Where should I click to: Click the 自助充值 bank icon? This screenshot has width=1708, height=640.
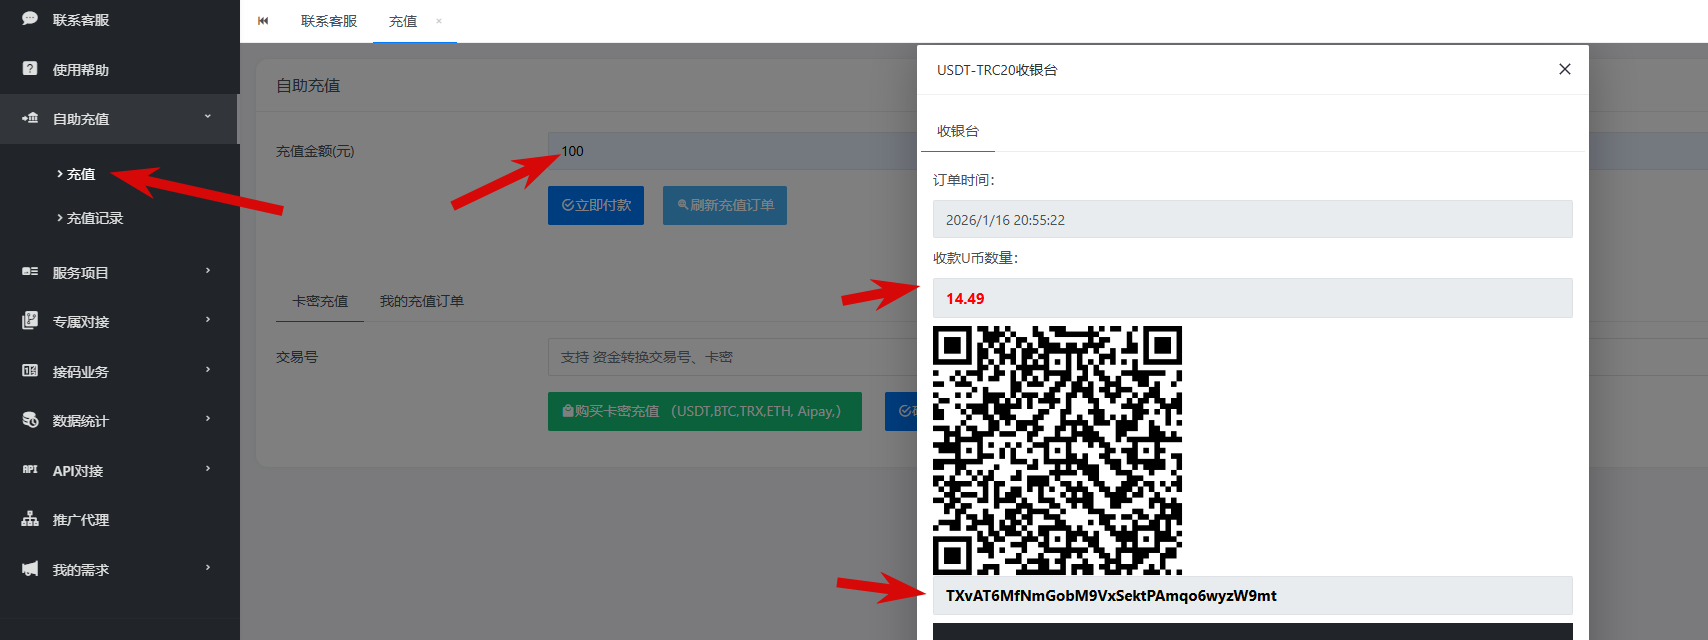[30, 118]
